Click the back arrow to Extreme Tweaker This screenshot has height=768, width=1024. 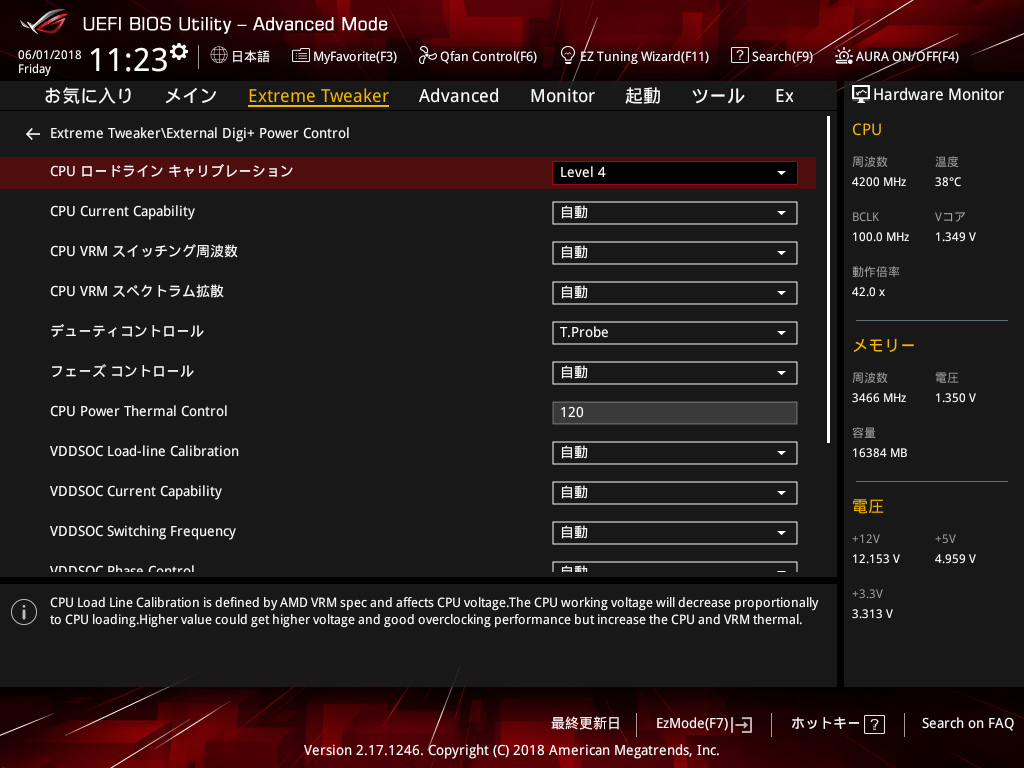click(33, 134)
